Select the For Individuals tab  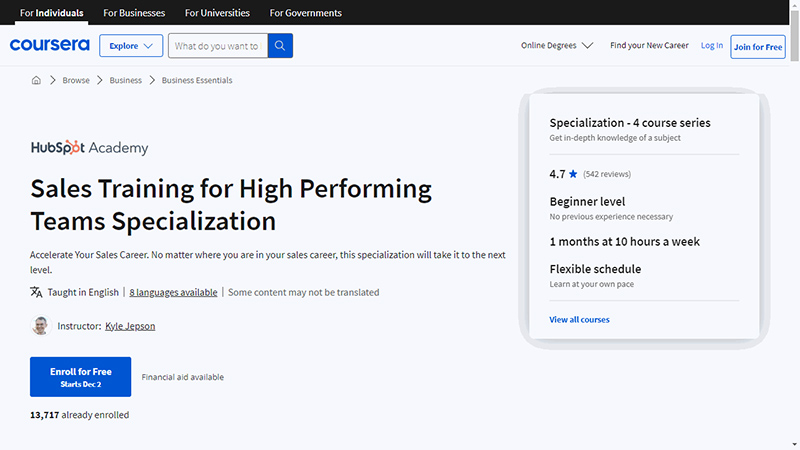(x=51, y=13)
